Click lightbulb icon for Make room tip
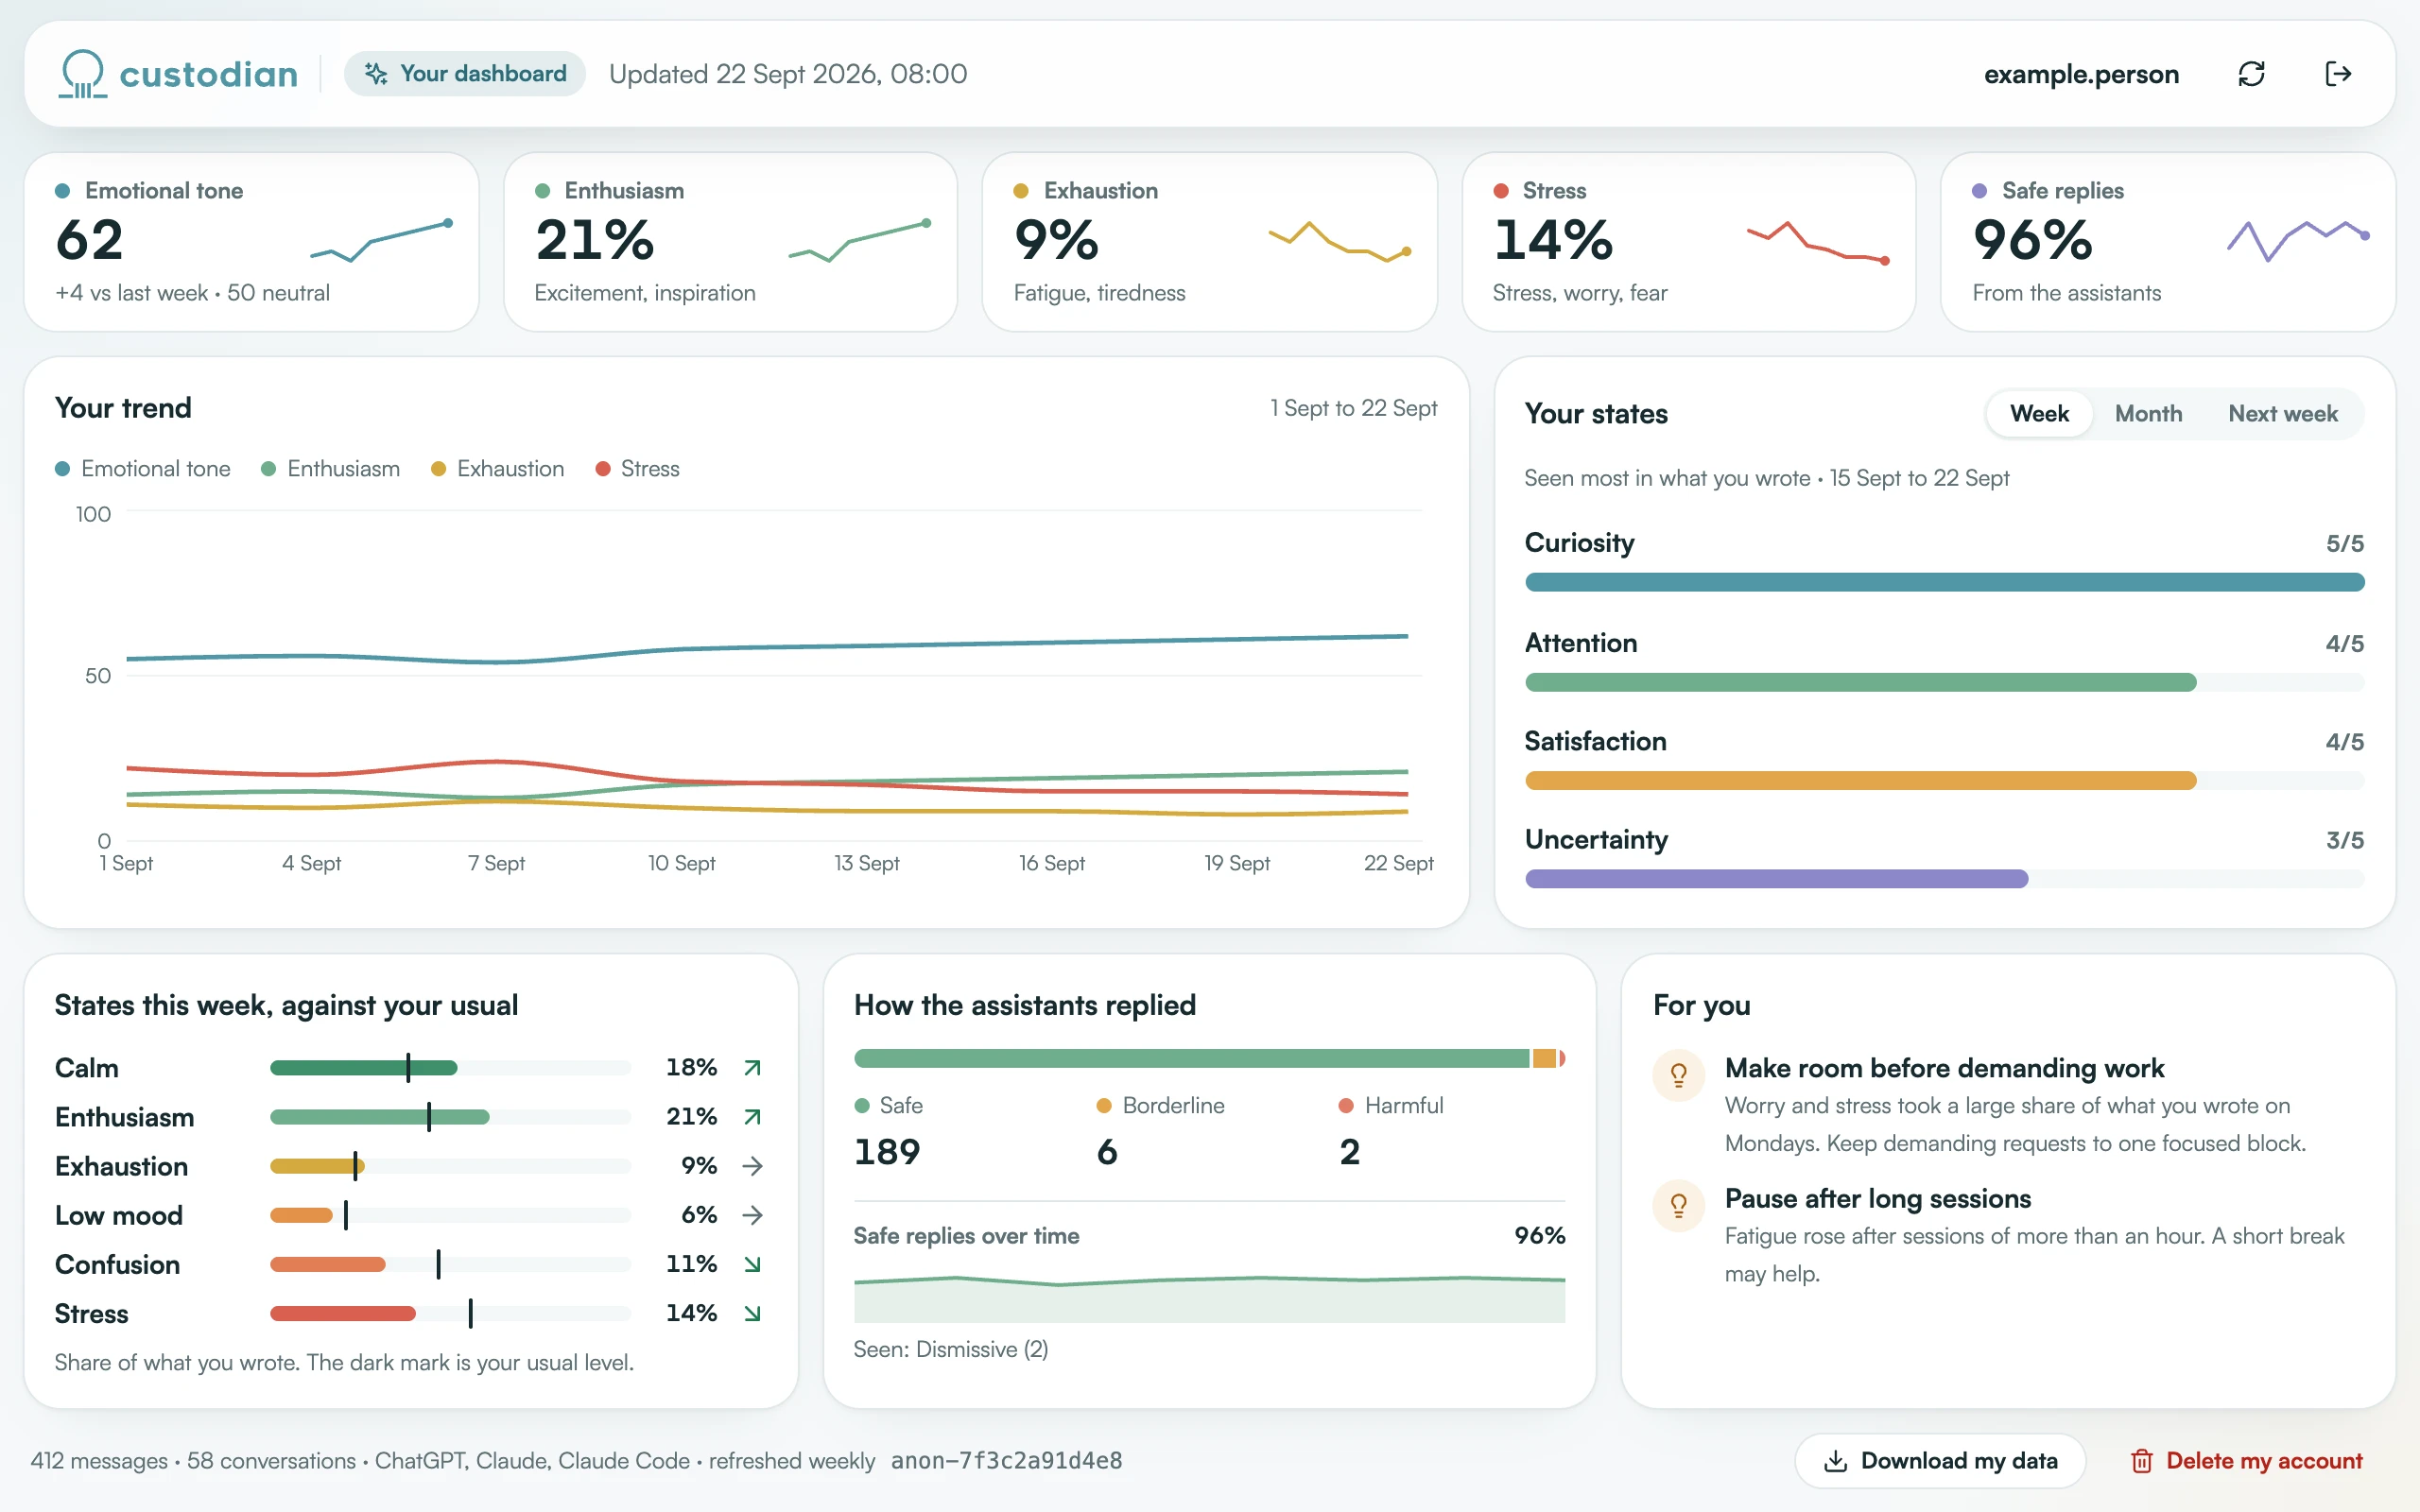Screen dimensions: 2420x1512 1679,1075
